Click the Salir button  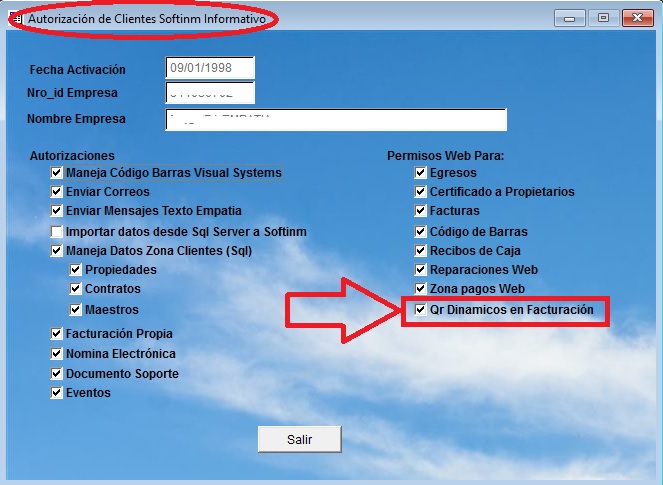(x=299, y=439)
